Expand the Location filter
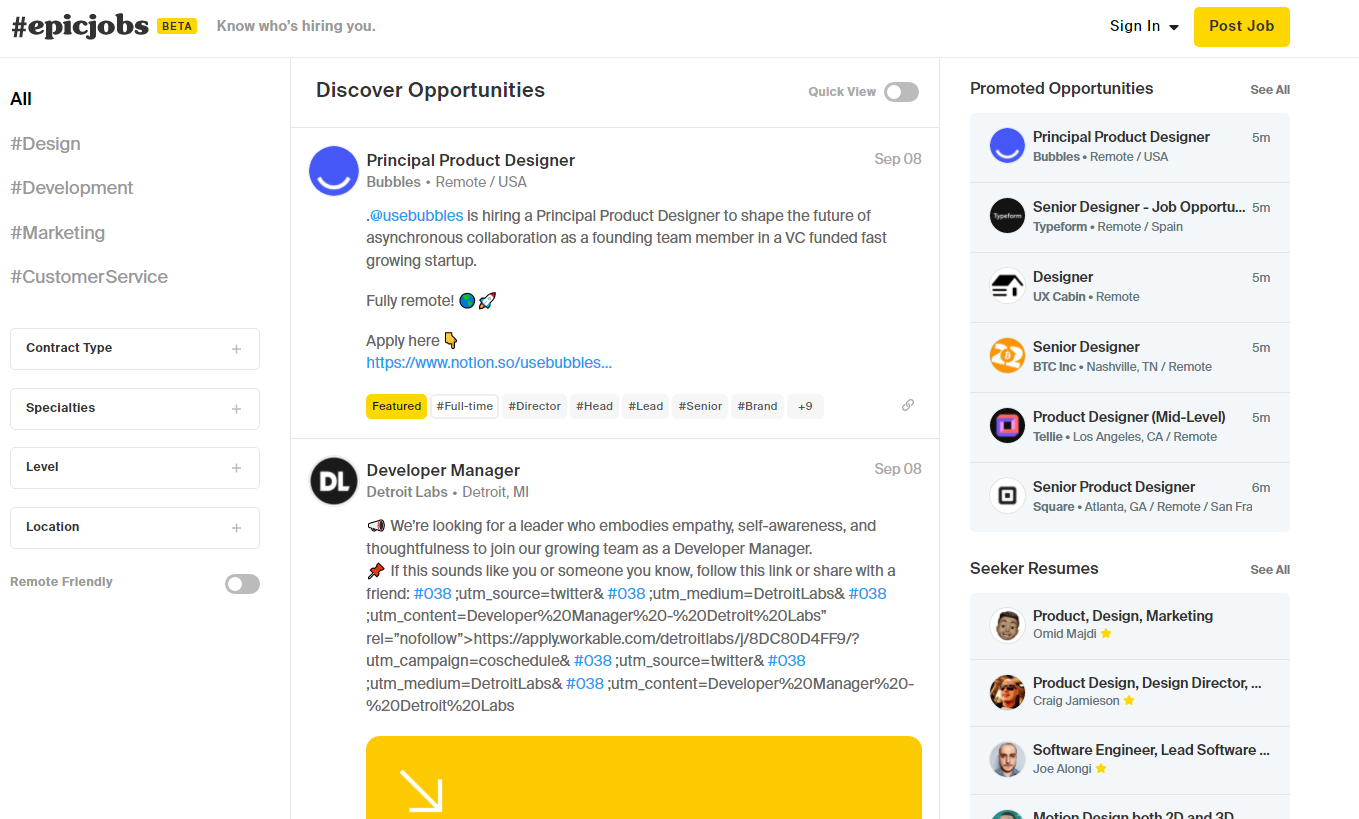Image resolution: width=1359 pixels, height=819 pixels. click(135, 528)
